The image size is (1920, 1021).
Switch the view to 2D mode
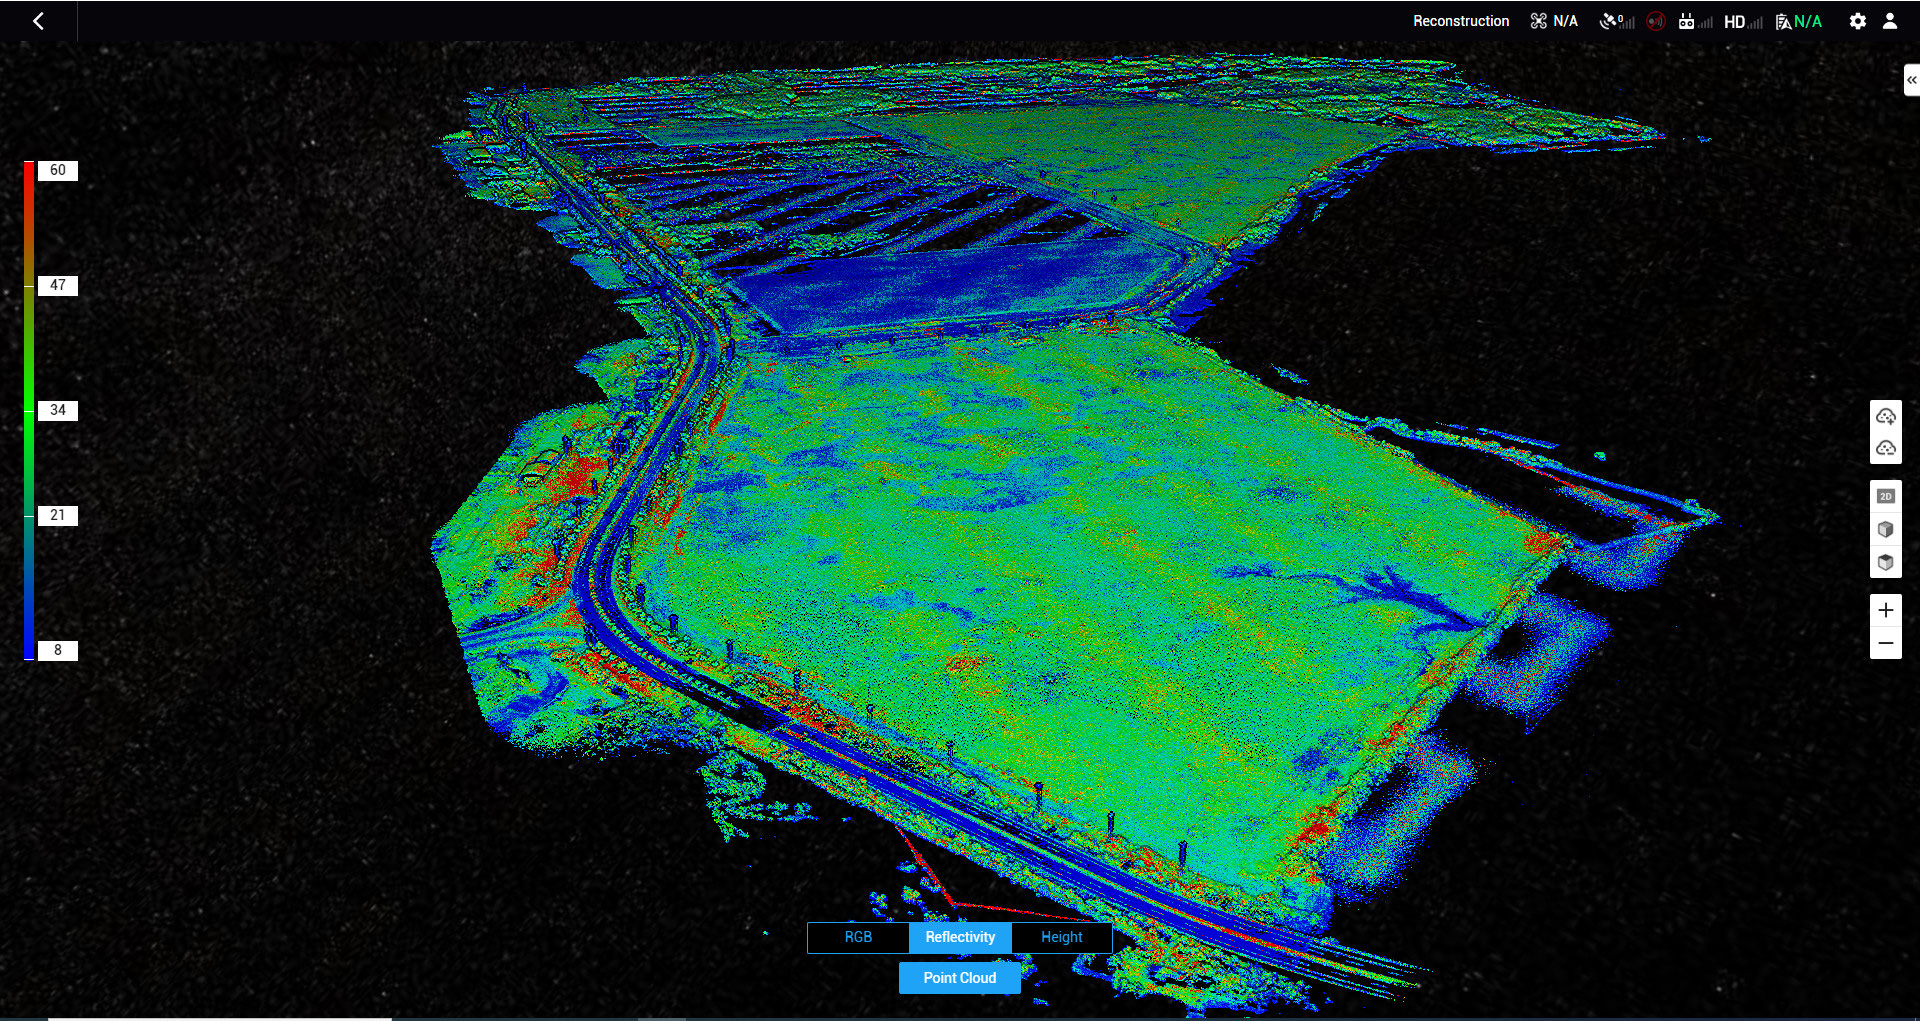tap(1886, 496)
